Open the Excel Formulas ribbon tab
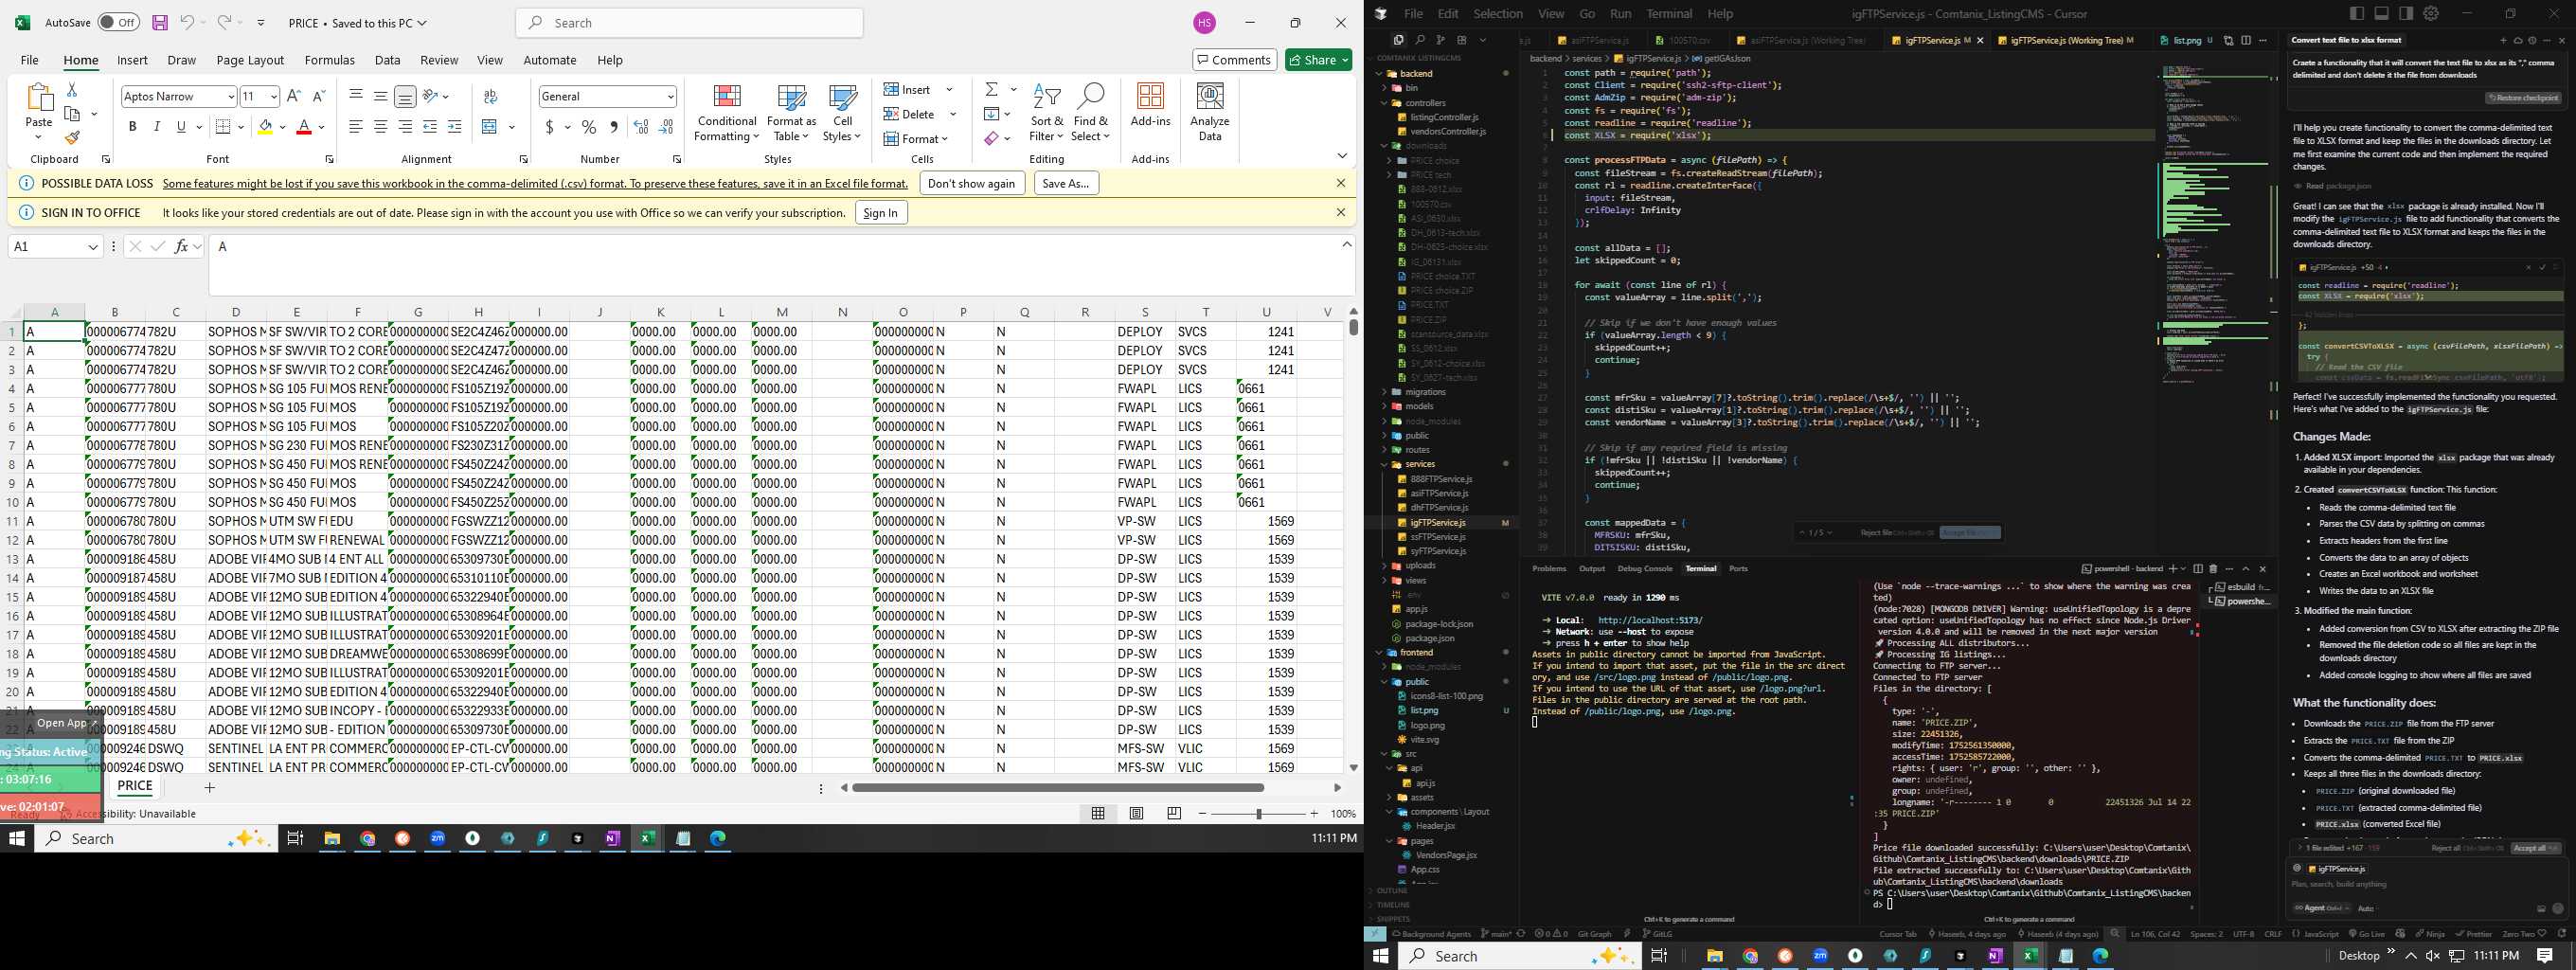2576x970 pixels. (x=329, y=60)
